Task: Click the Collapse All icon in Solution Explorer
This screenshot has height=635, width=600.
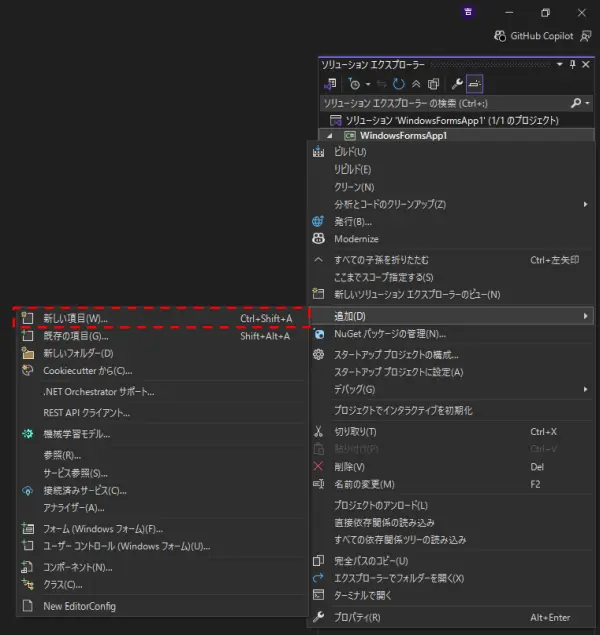Action: point(416,84)
